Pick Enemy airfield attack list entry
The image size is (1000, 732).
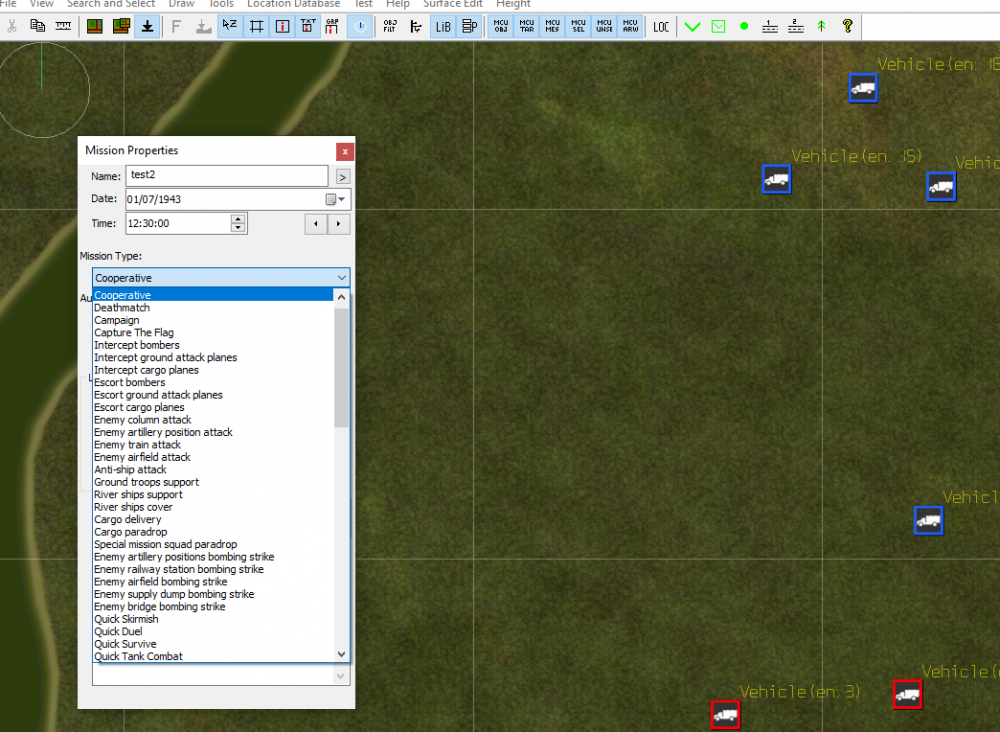click(x=142, y=457)
